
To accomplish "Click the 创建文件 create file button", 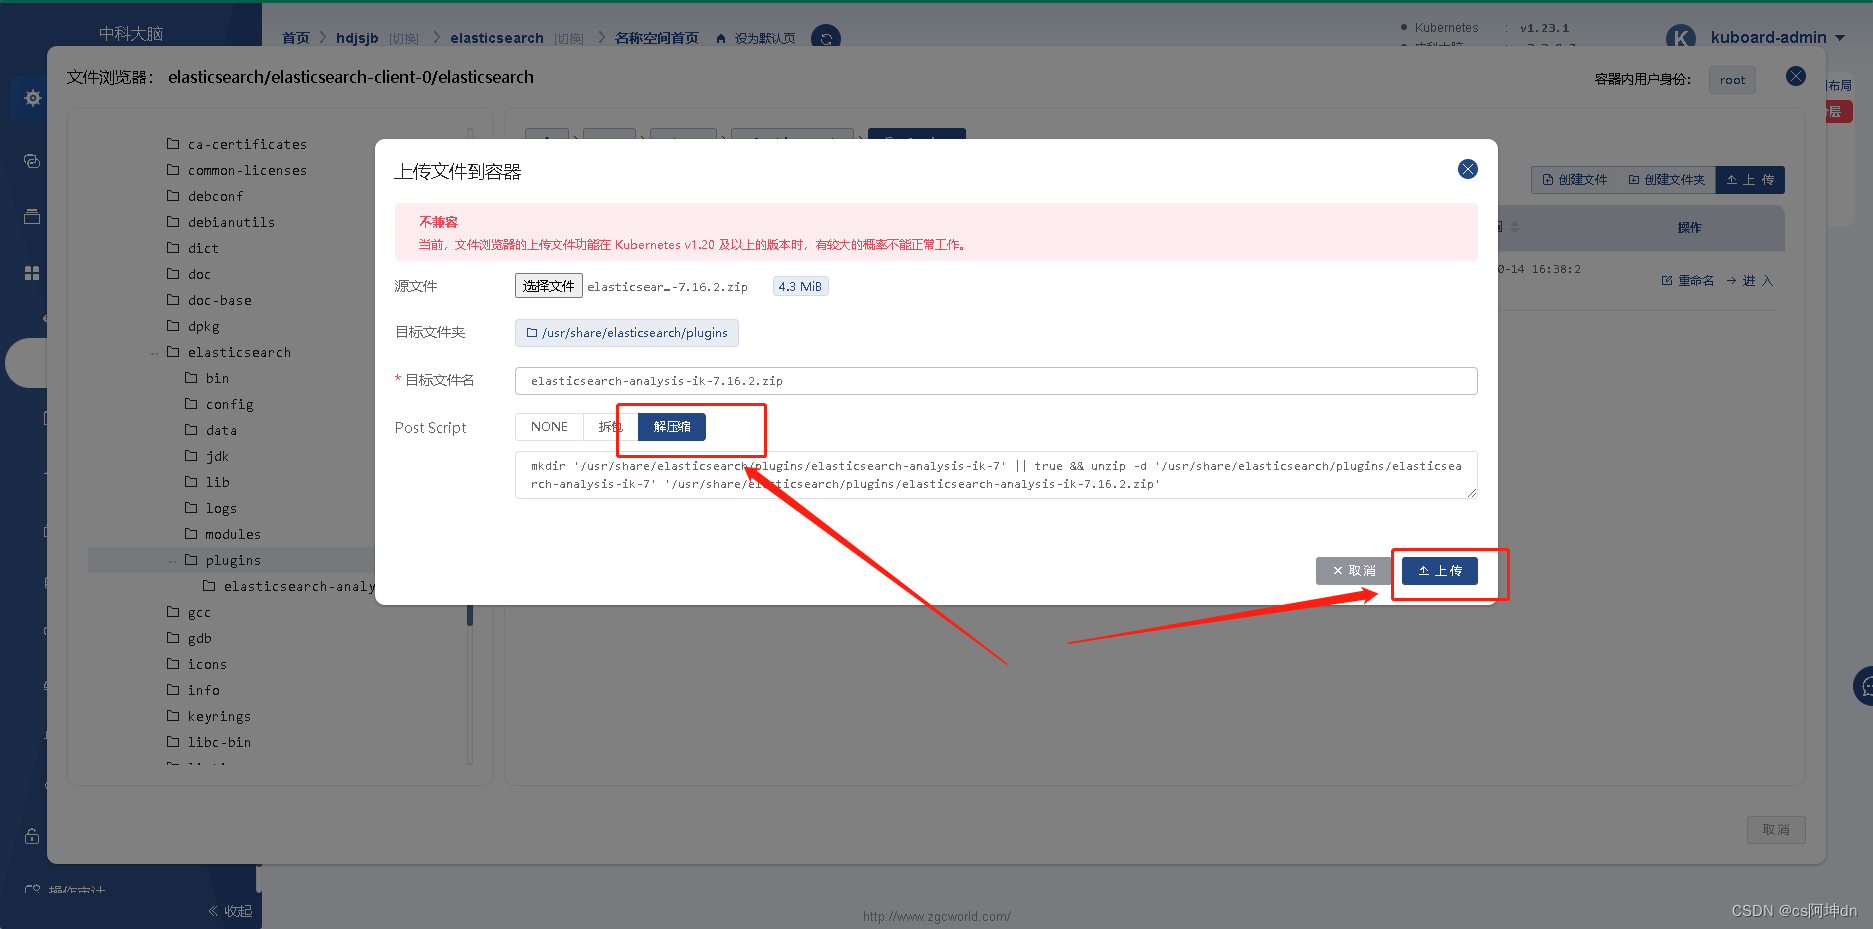I will [x=1575, y=180].
